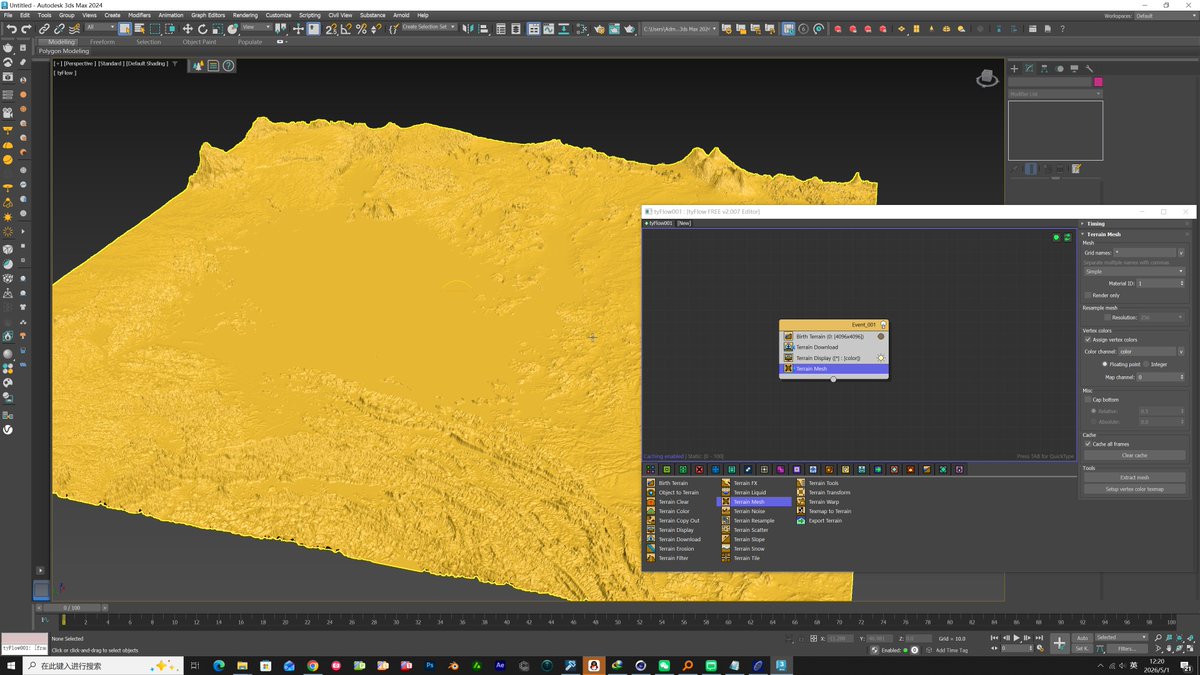This screenshot has width=1200, height=675.
Task: Select the Terrain Noise operator
Action: 747,511
